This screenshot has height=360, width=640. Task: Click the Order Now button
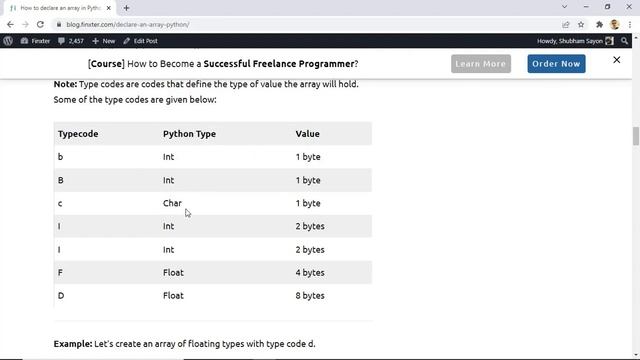coord(556,64)
